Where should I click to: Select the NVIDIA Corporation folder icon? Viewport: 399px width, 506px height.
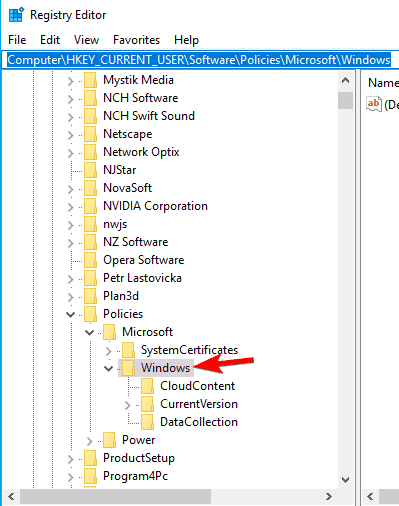(x=90, y=206)
